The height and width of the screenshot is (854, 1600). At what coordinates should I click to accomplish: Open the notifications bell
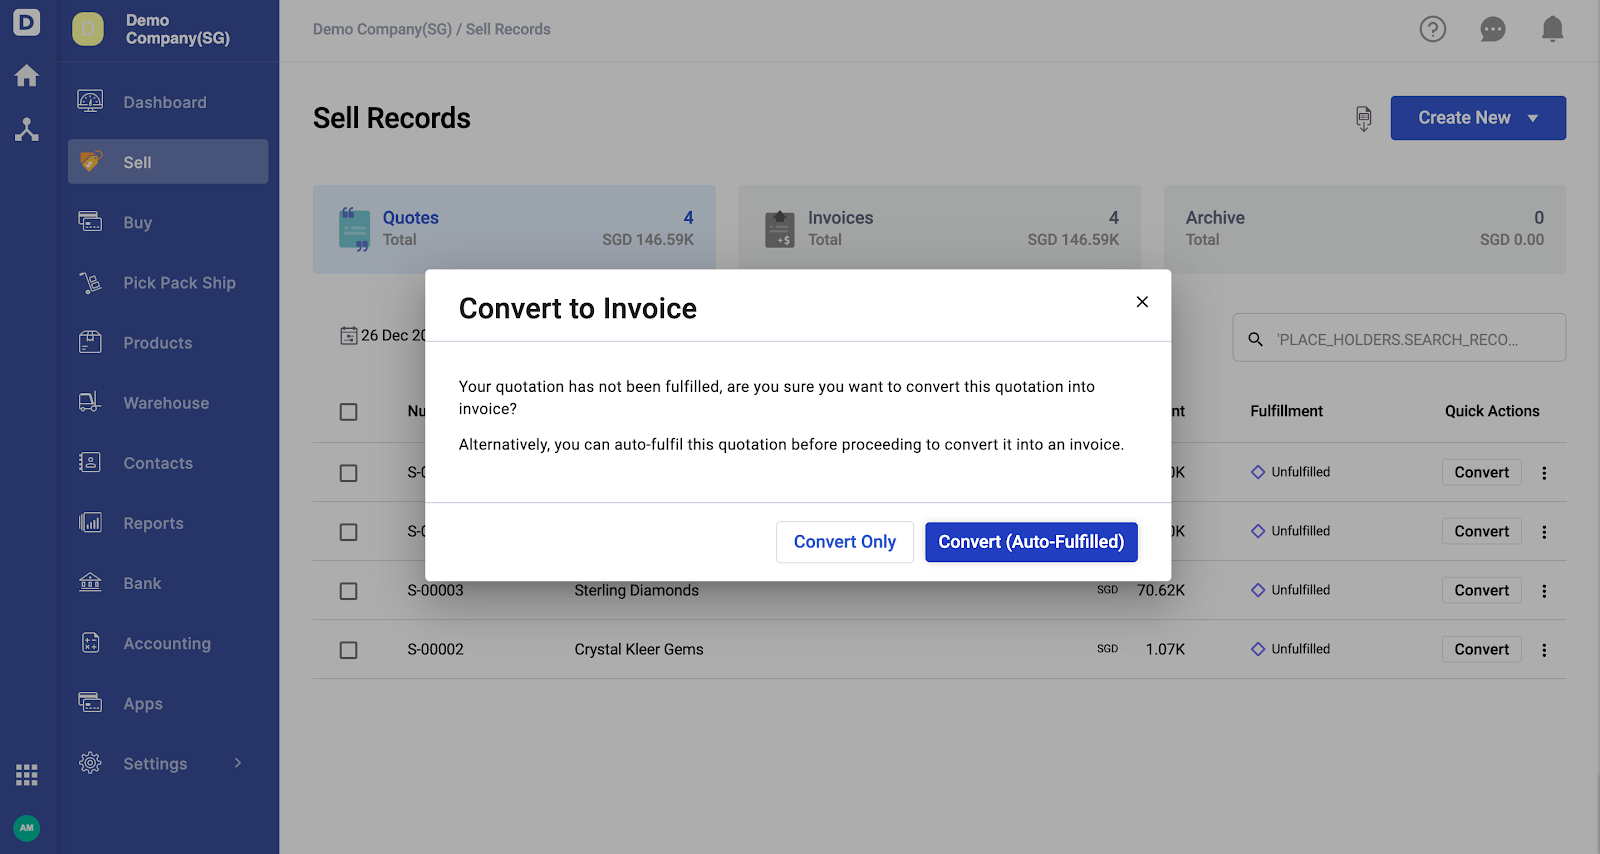(1552, 29)
